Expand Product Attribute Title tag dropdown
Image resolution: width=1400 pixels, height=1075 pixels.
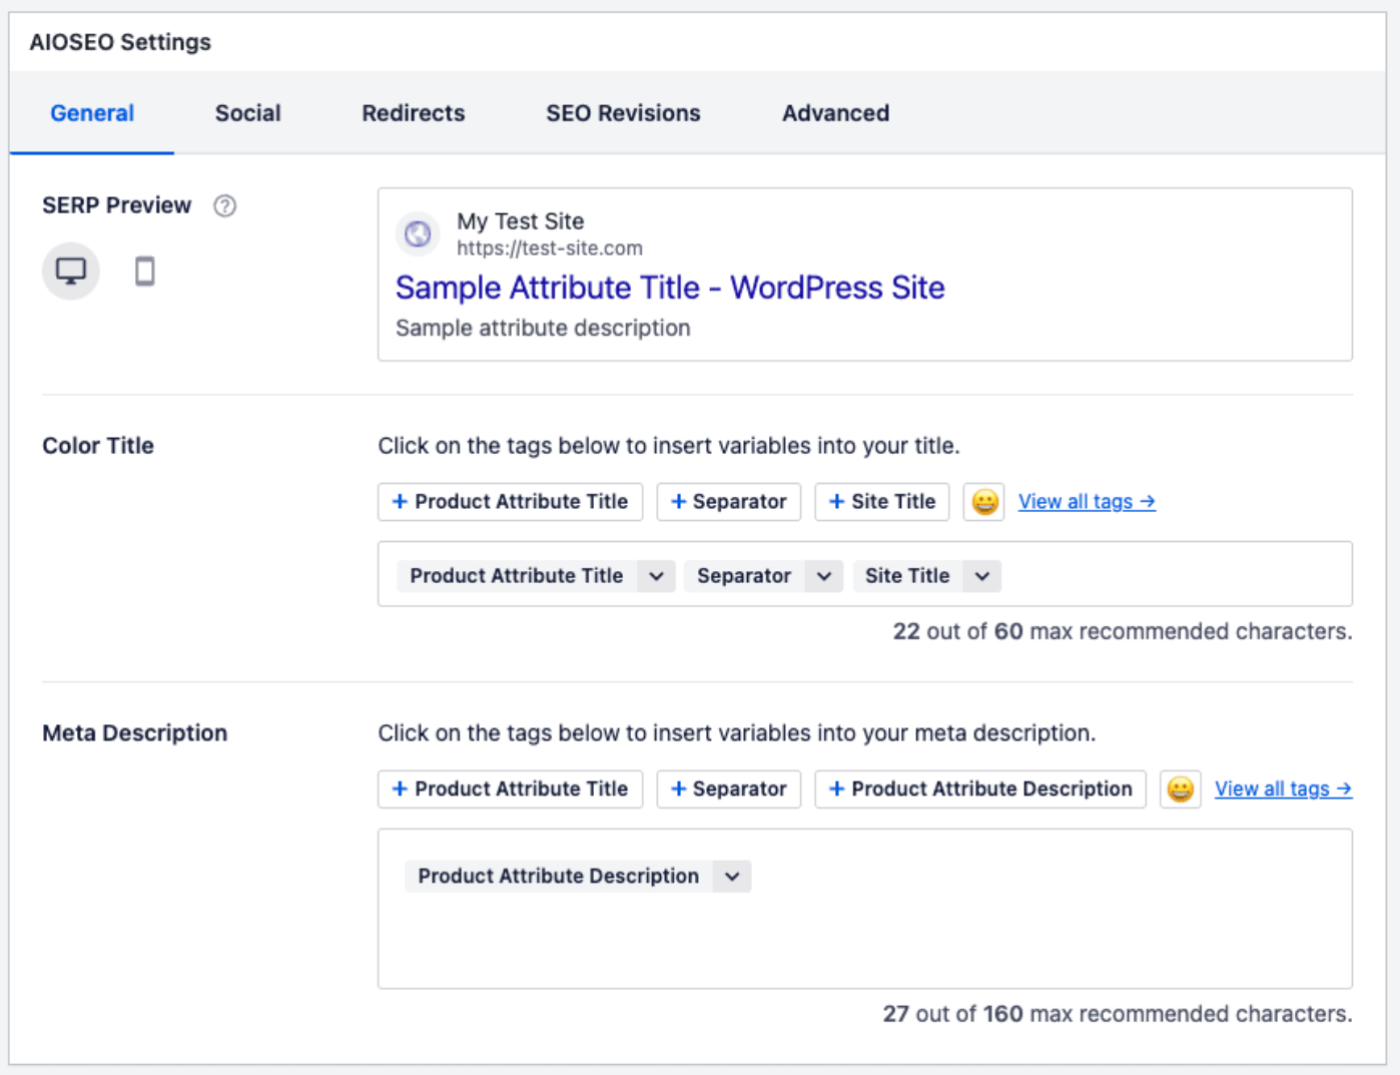pos(656,576)
